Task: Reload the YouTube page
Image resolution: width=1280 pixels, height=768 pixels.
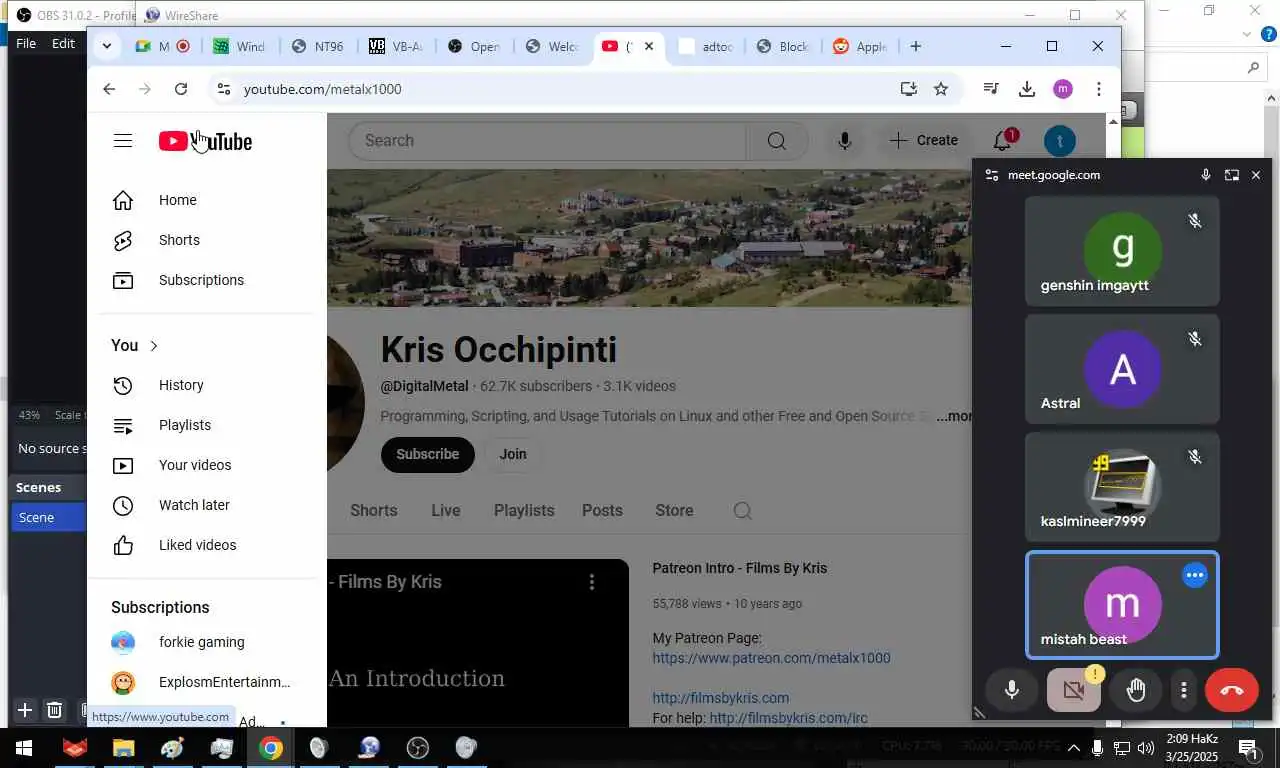Action: point(181,89)
